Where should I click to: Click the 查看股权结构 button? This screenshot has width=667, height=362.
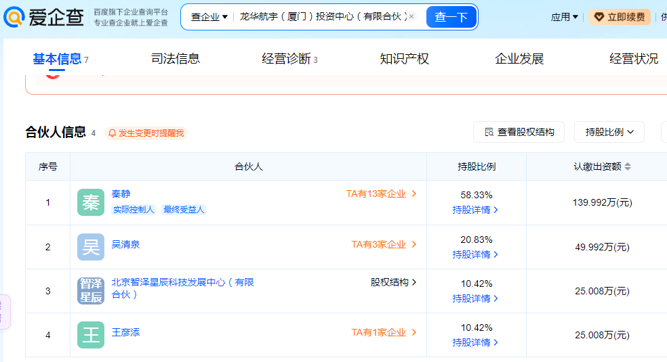[x=519, y=132]
